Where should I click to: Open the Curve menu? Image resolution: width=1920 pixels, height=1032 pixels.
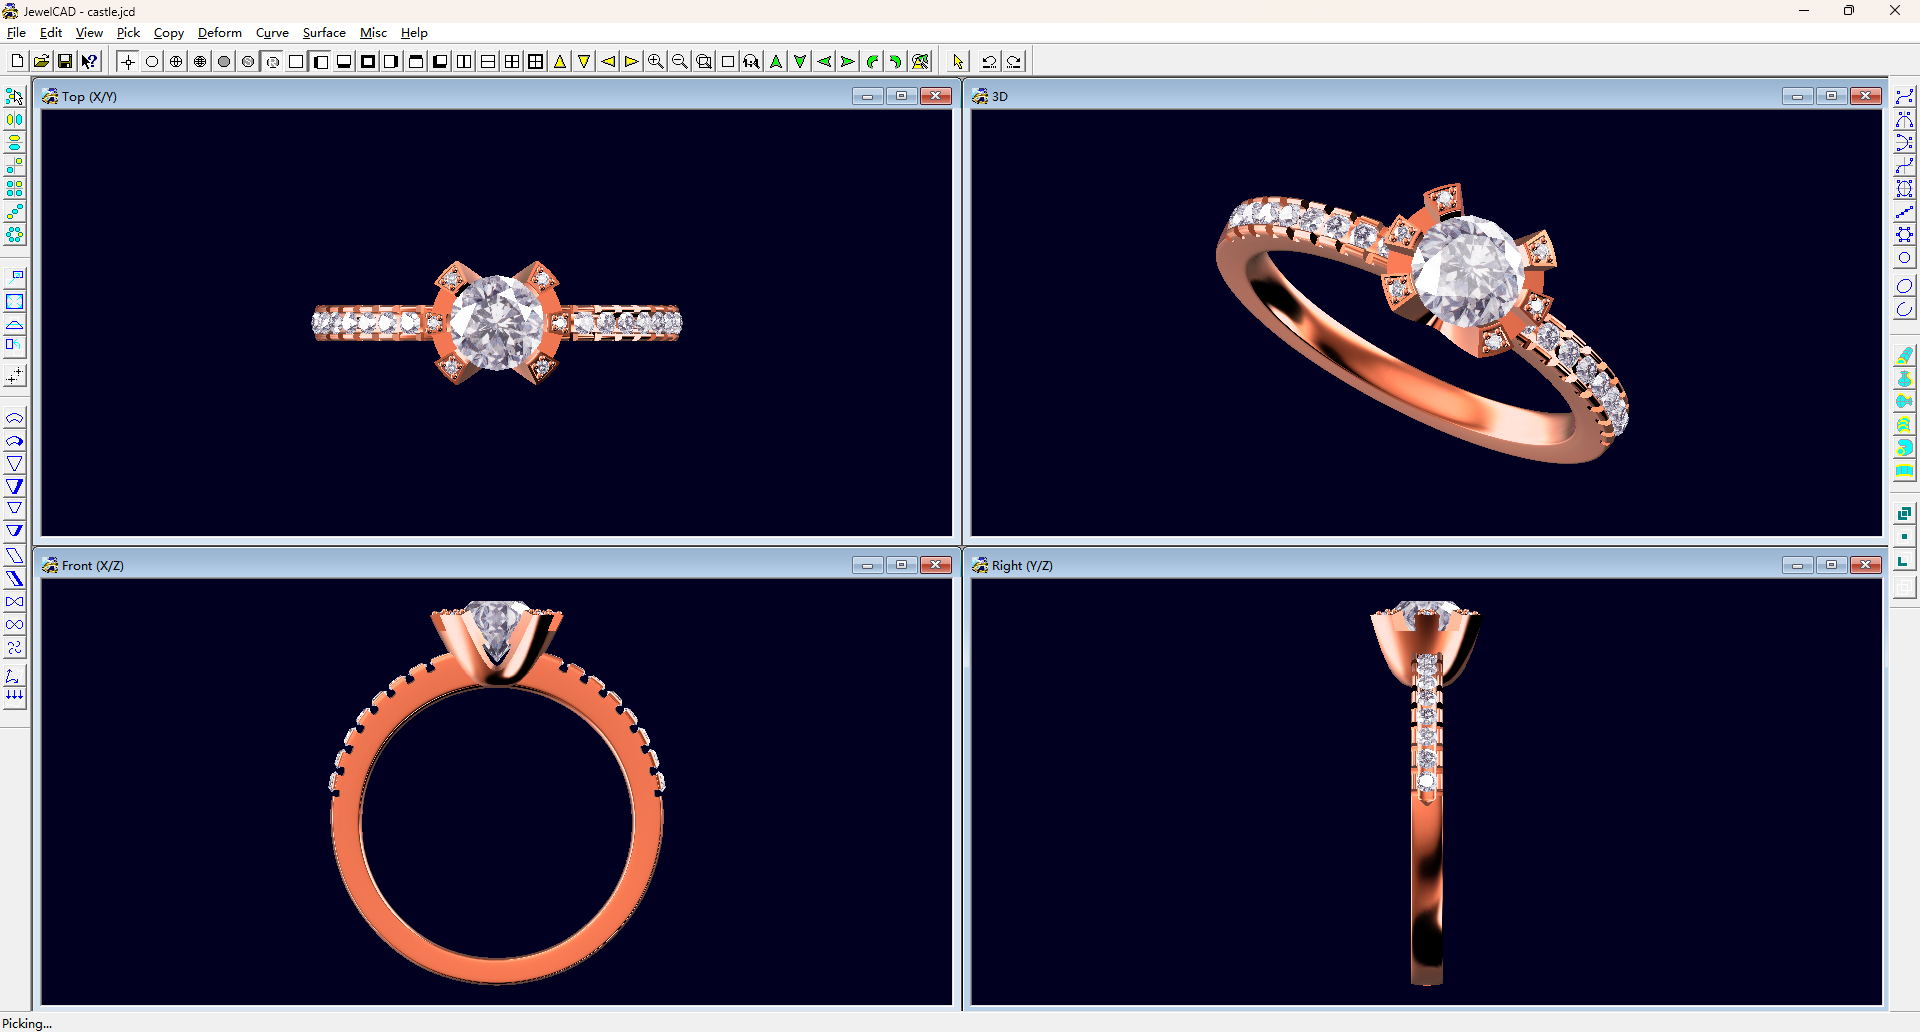tap(272, 33)
